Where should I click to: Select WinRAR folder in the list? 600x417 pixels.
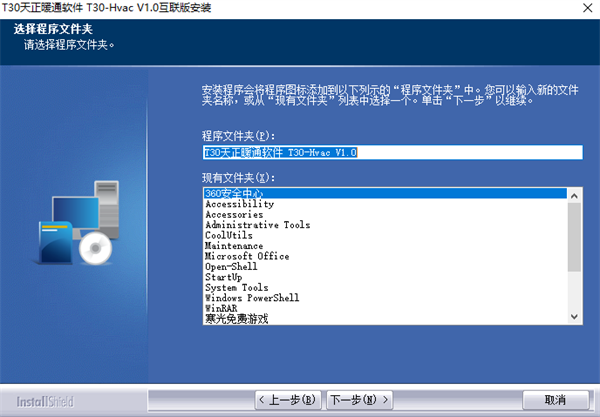pyautogui.click(x=385, y=308)
